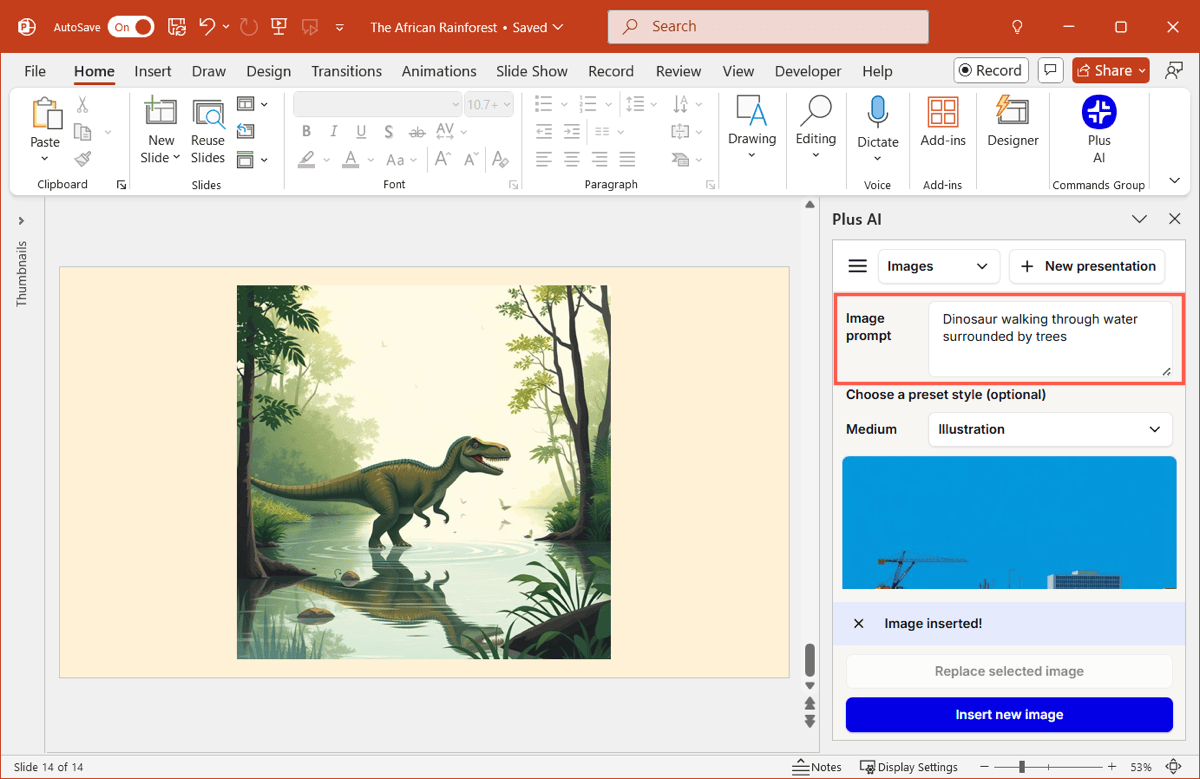Expand the Thumbnails pane
The height and width of the screenshot is (779, 1200).
[21, 221]
